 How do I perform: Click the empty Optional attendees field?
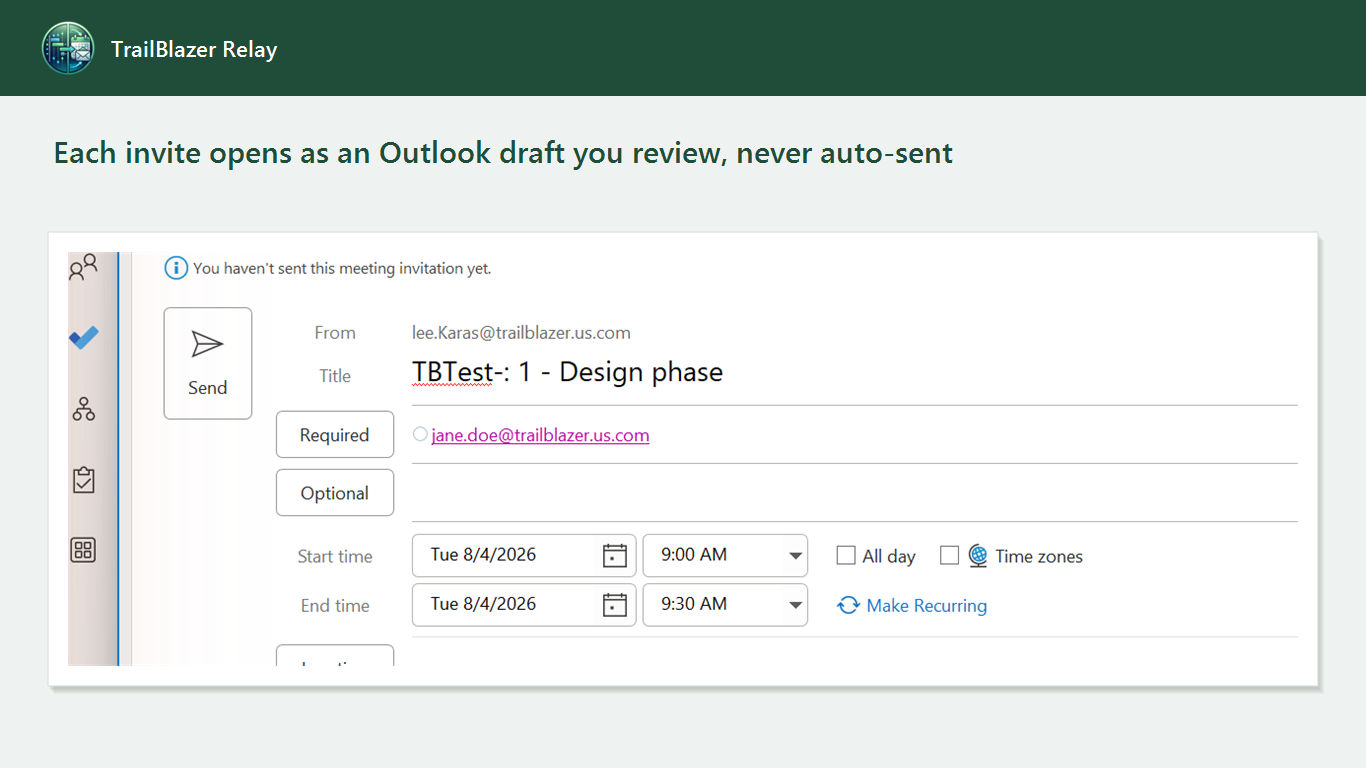pyautogui.click(x=854, y=493)
